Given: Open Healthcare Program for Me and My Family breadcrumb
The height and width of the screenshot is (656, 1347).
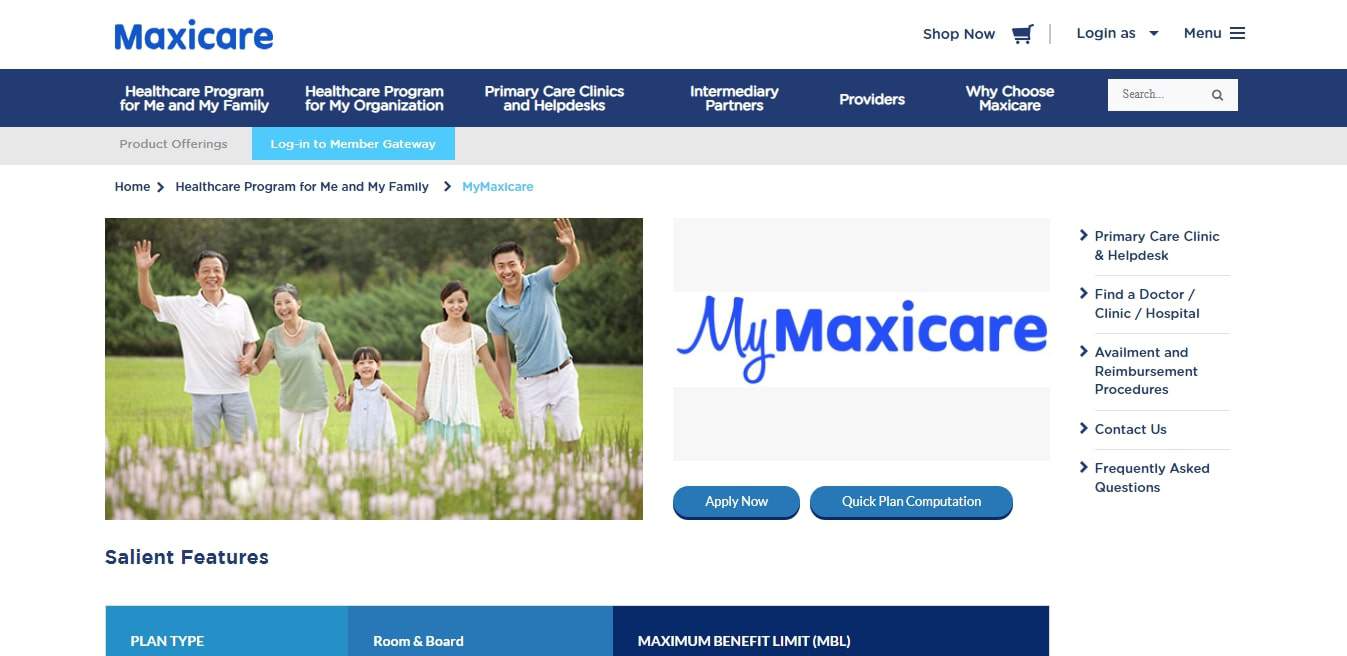Looking at the screenshot, I should [x=302, y=187].
